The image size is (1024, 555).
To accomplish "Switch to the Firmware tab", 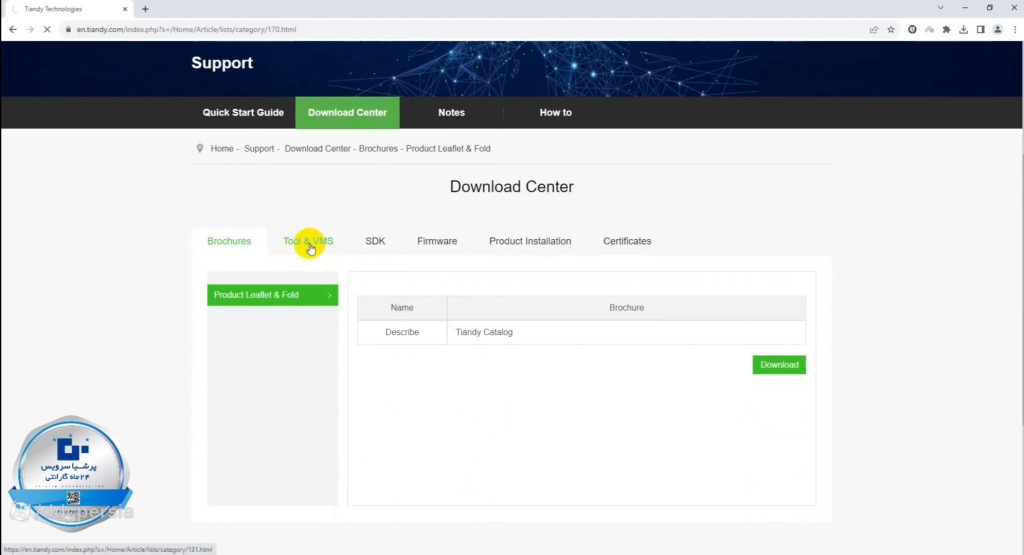I will tap(437, 241).
